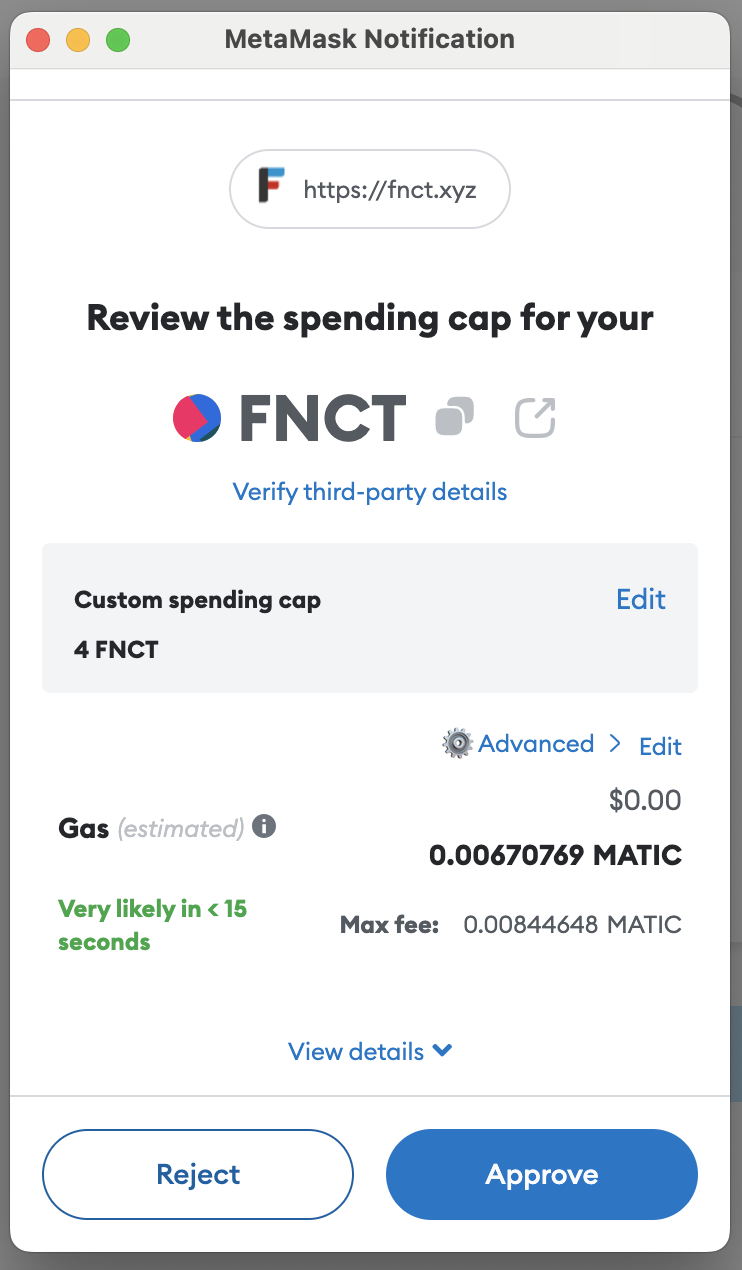Image resolution: width=742 pixels, height=1270 pixels.
Task: Open Advanced gas settings
Action: pyautogui.click(x=536, y=744)
